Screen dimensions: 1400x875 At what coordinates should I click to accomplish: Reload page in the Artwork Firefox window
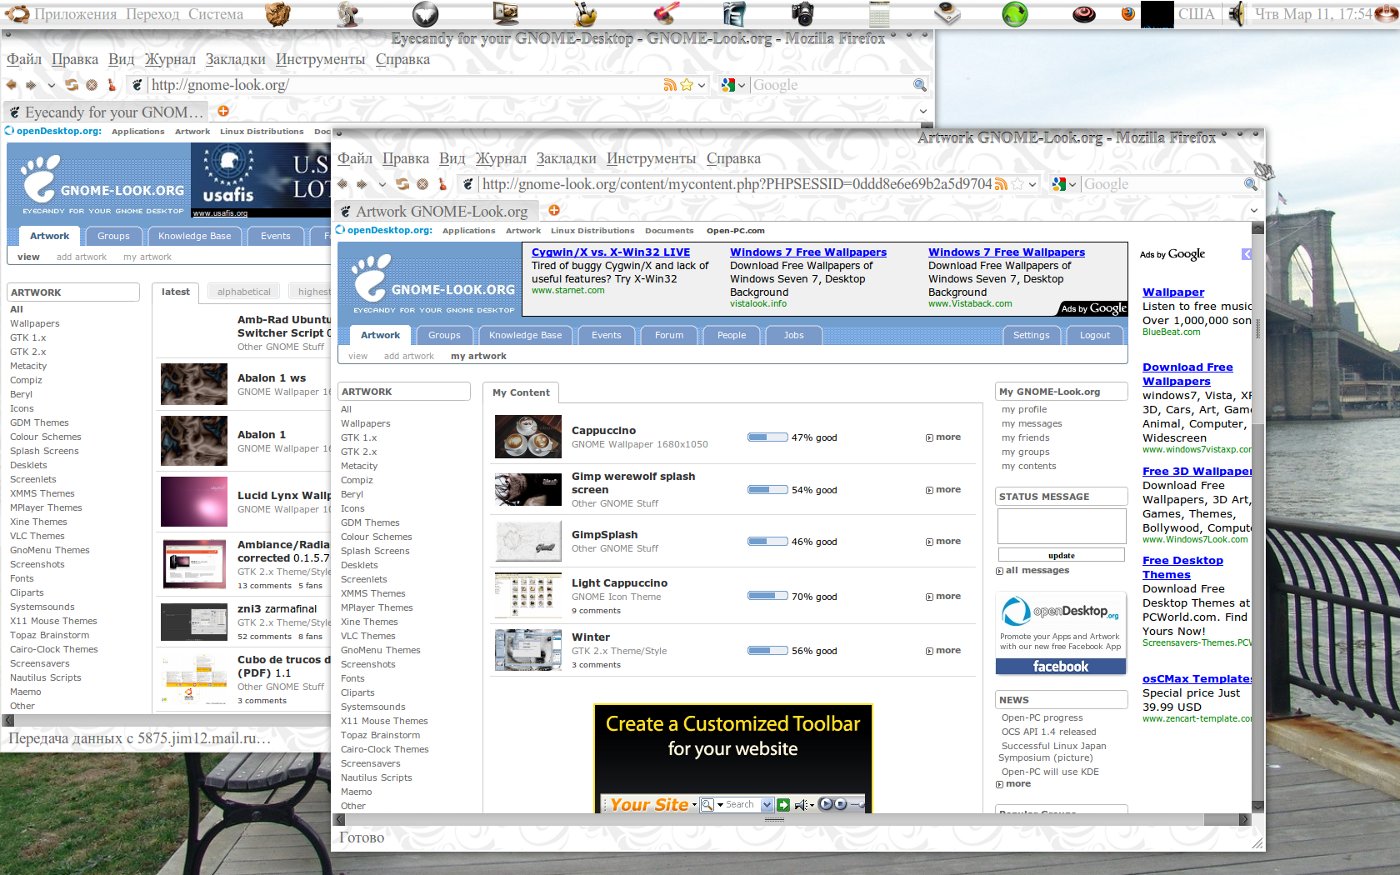tap(402, 184)
